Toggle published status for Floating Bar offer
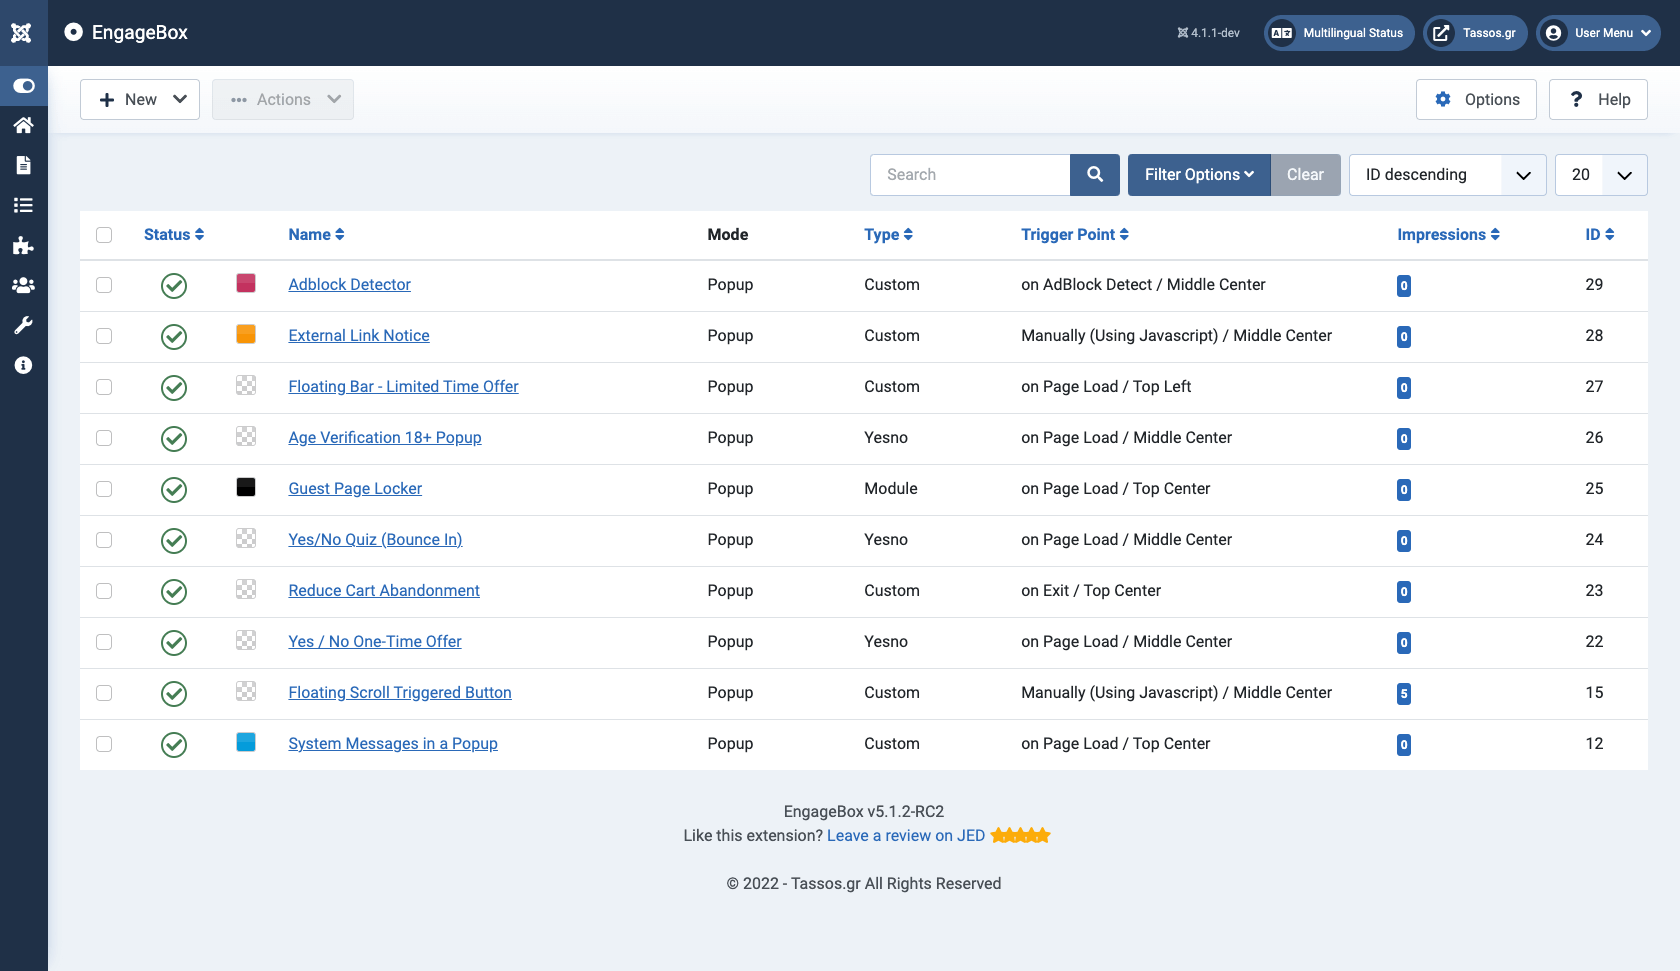 [174, 388]
